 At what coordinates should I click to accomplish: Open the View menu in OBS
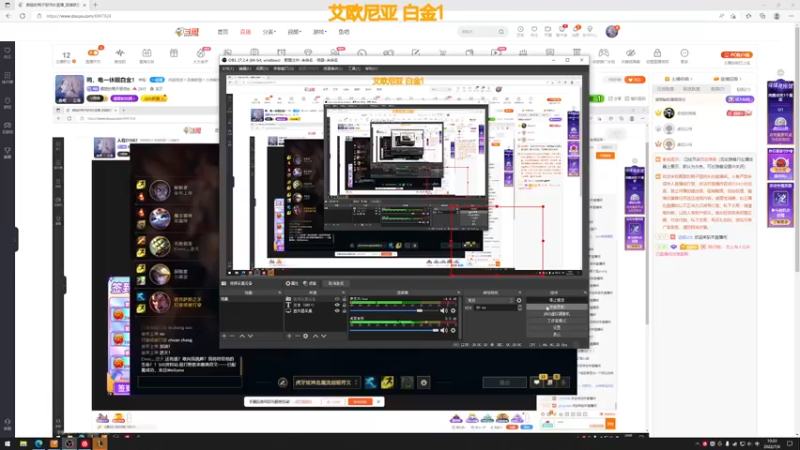coord(262,68)
